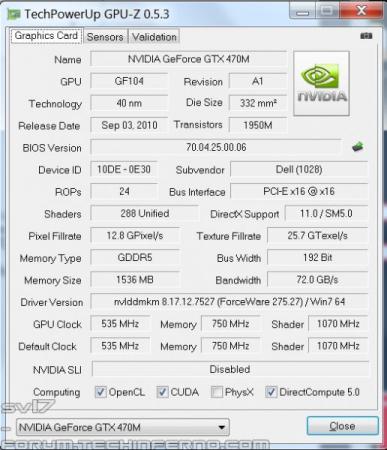Click the Name field showing GTX 470M

point(189,59)
